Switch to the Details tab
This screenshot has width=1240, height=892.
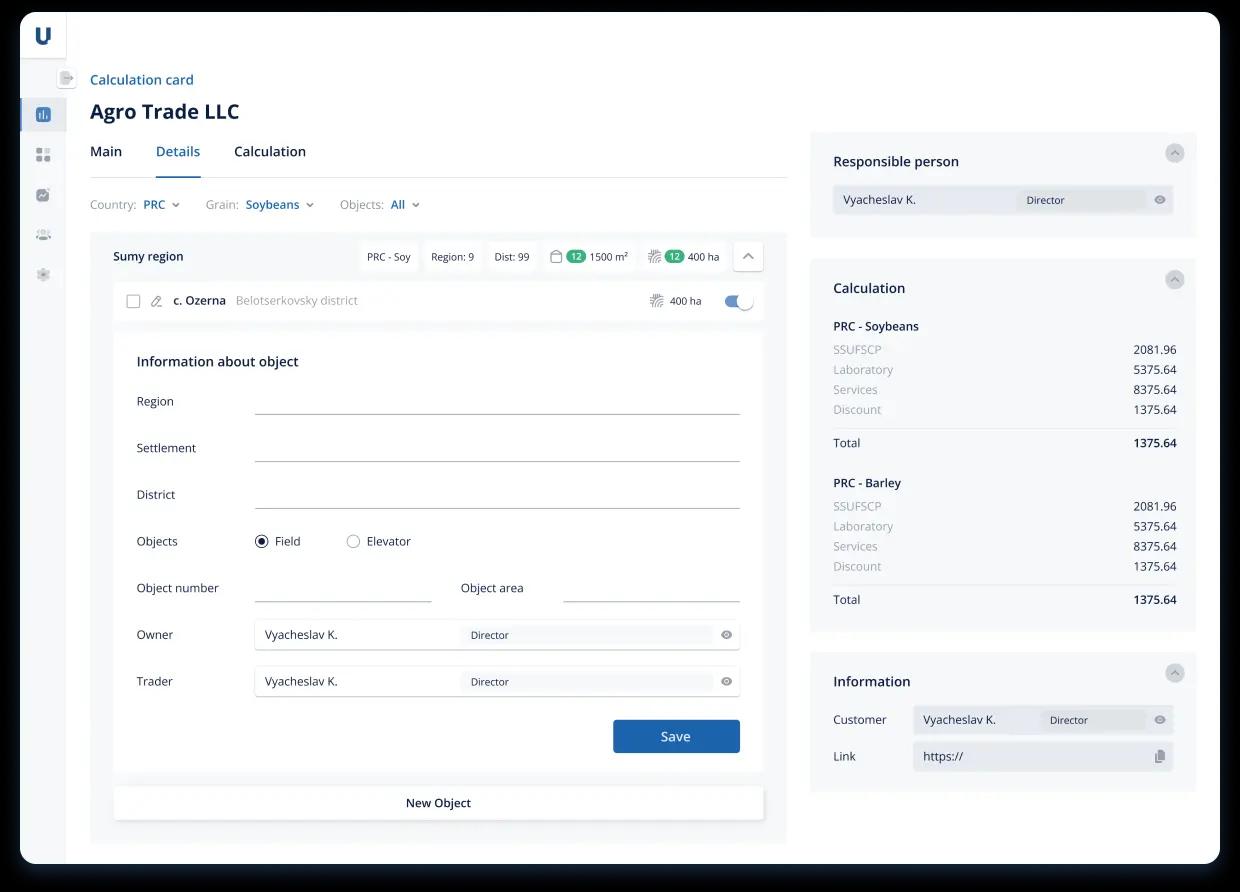point(178,152)
